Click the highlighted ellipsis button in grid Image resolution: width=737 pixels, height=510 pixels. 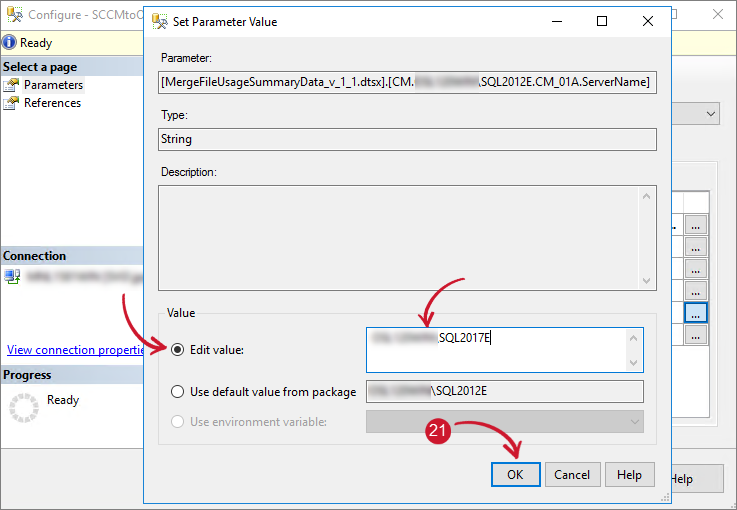696,313
